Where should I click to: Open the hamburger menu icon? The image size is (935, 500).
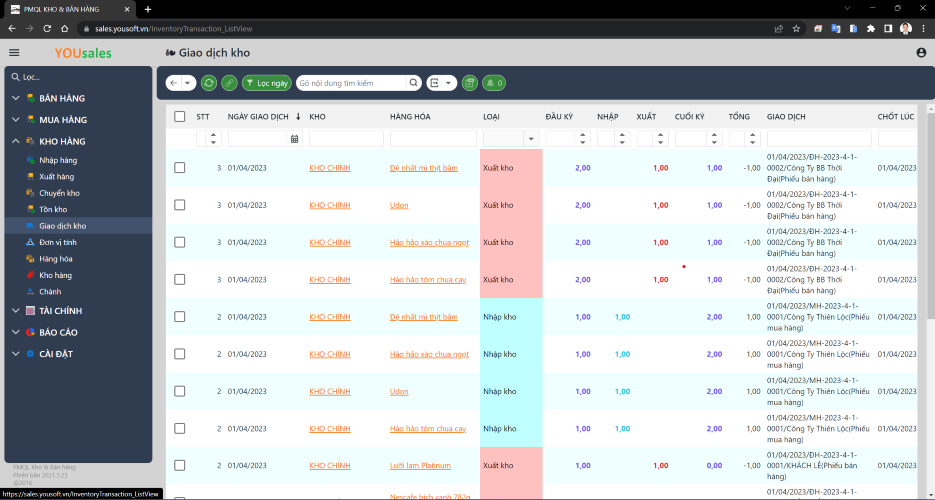[14, 52]
